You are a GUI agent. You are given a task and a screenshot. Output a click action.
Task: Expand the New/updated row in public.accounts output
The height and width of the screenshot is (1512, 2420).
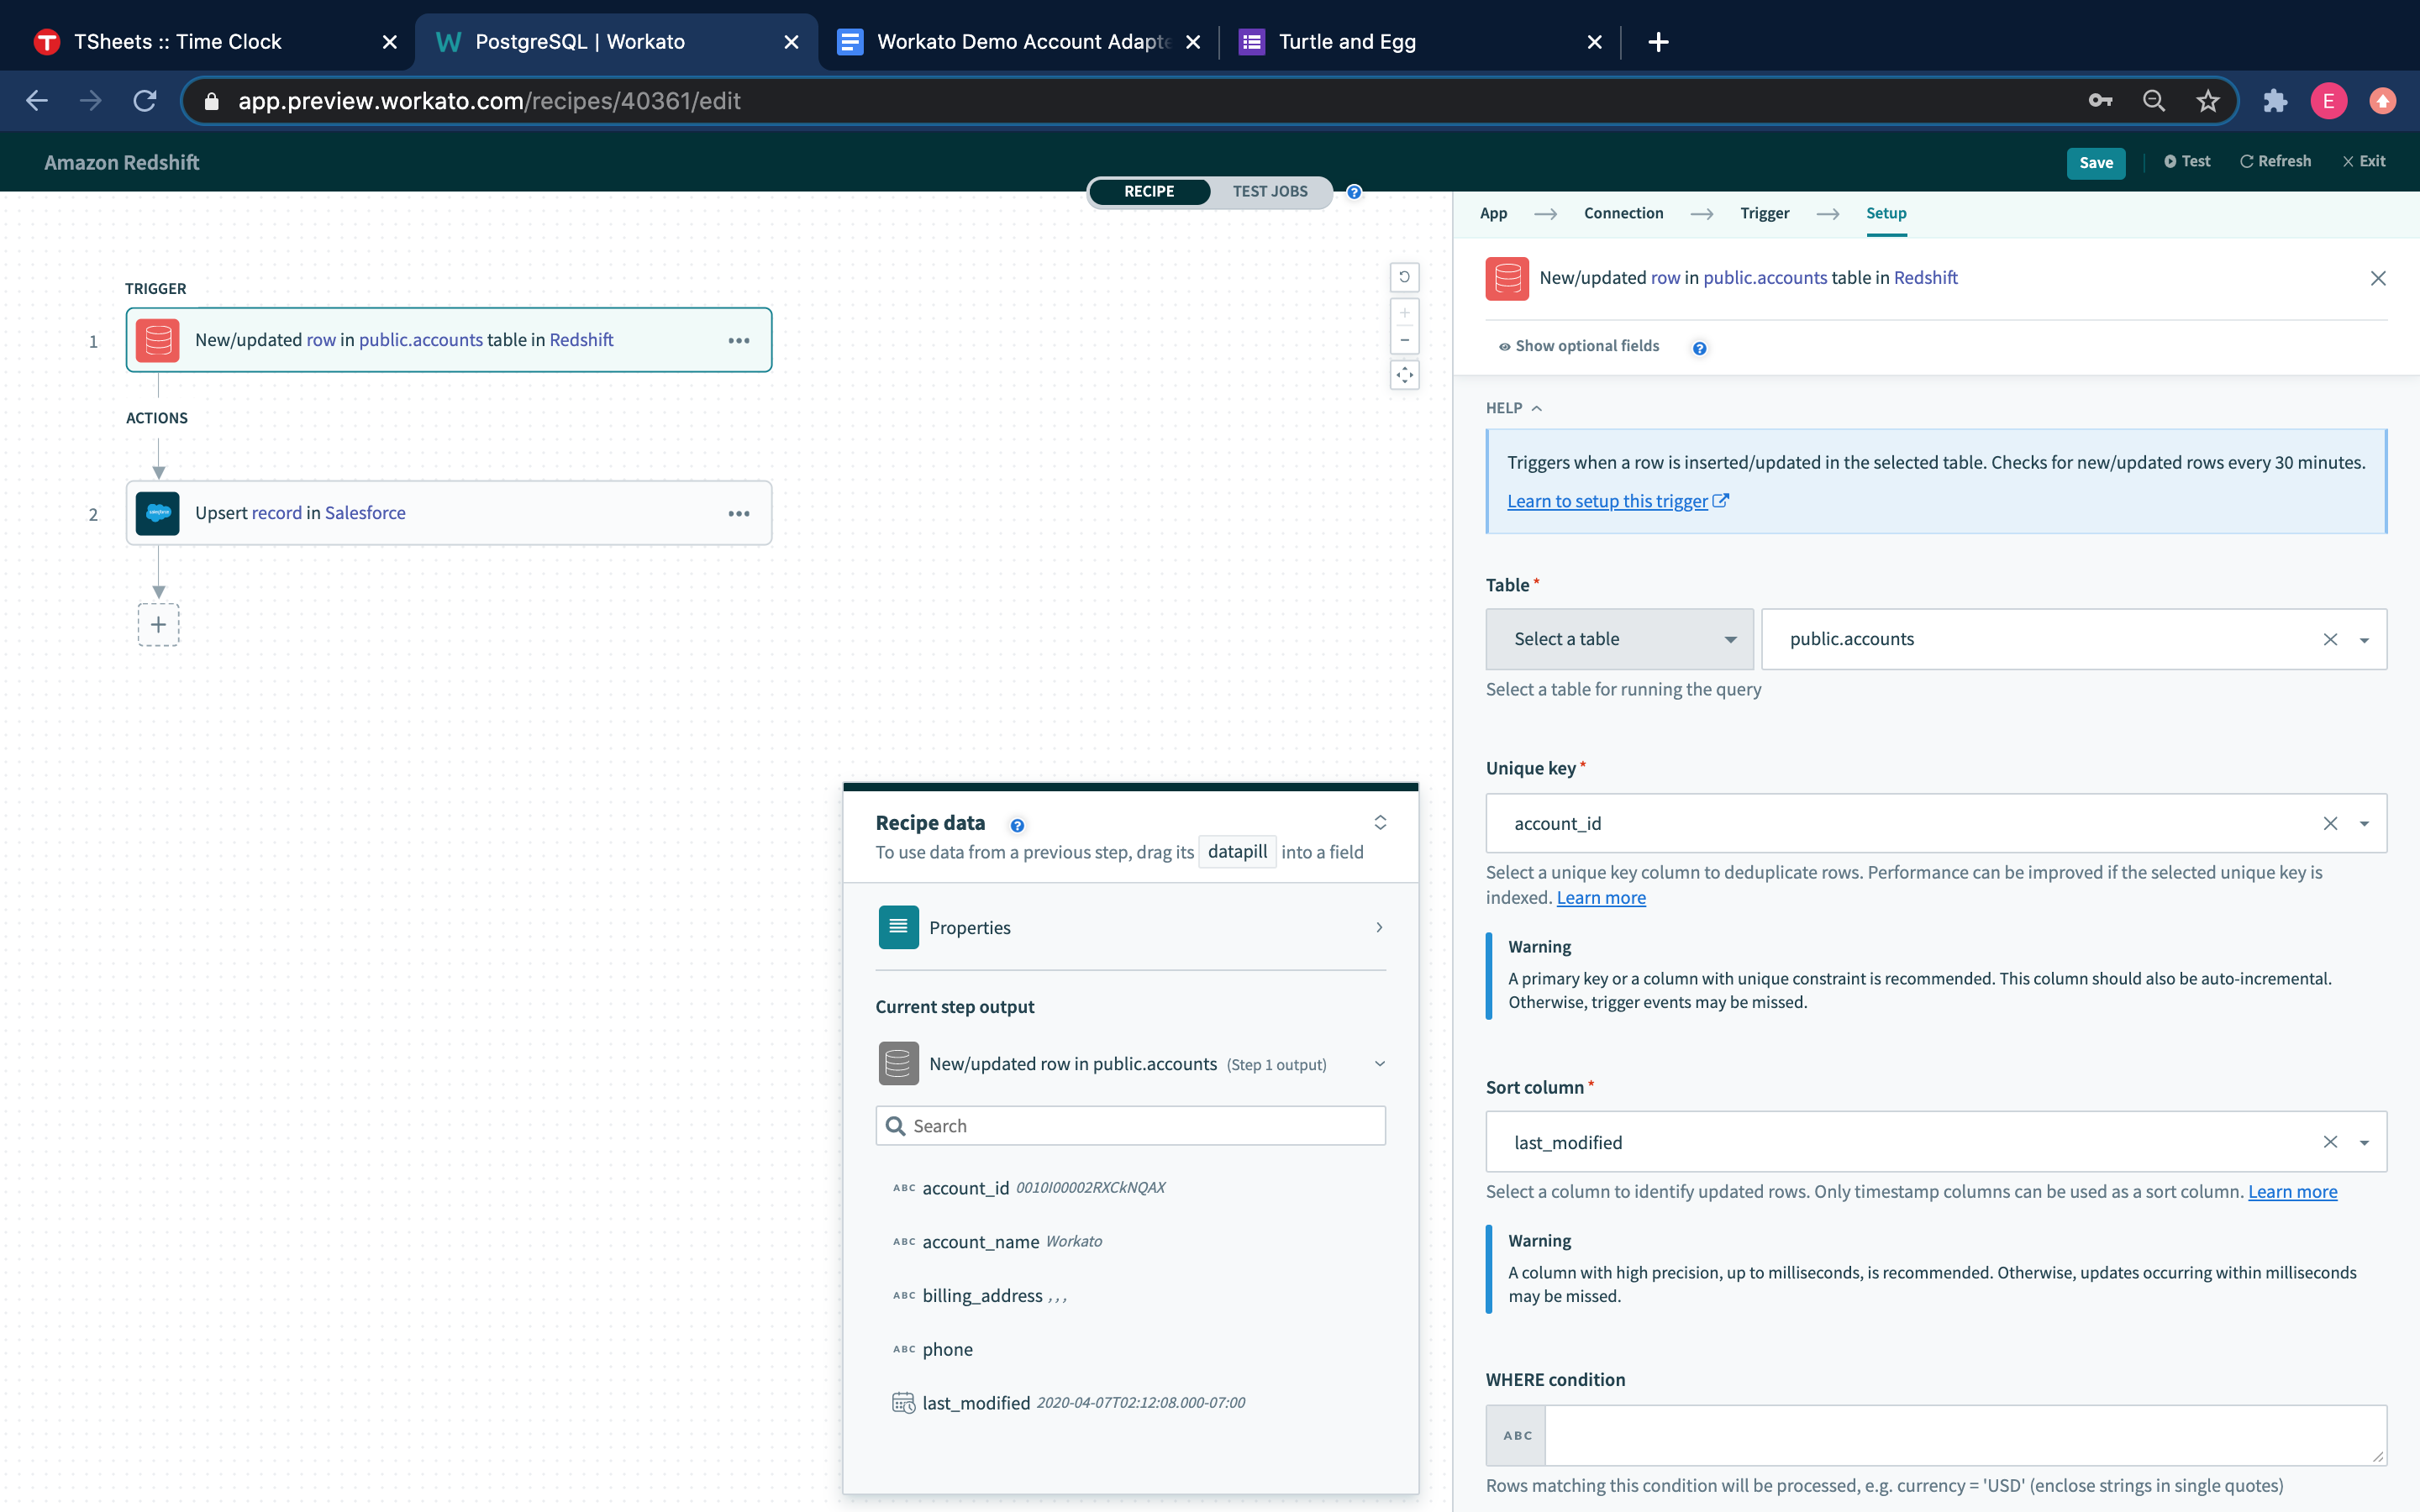(1378, 1063)
